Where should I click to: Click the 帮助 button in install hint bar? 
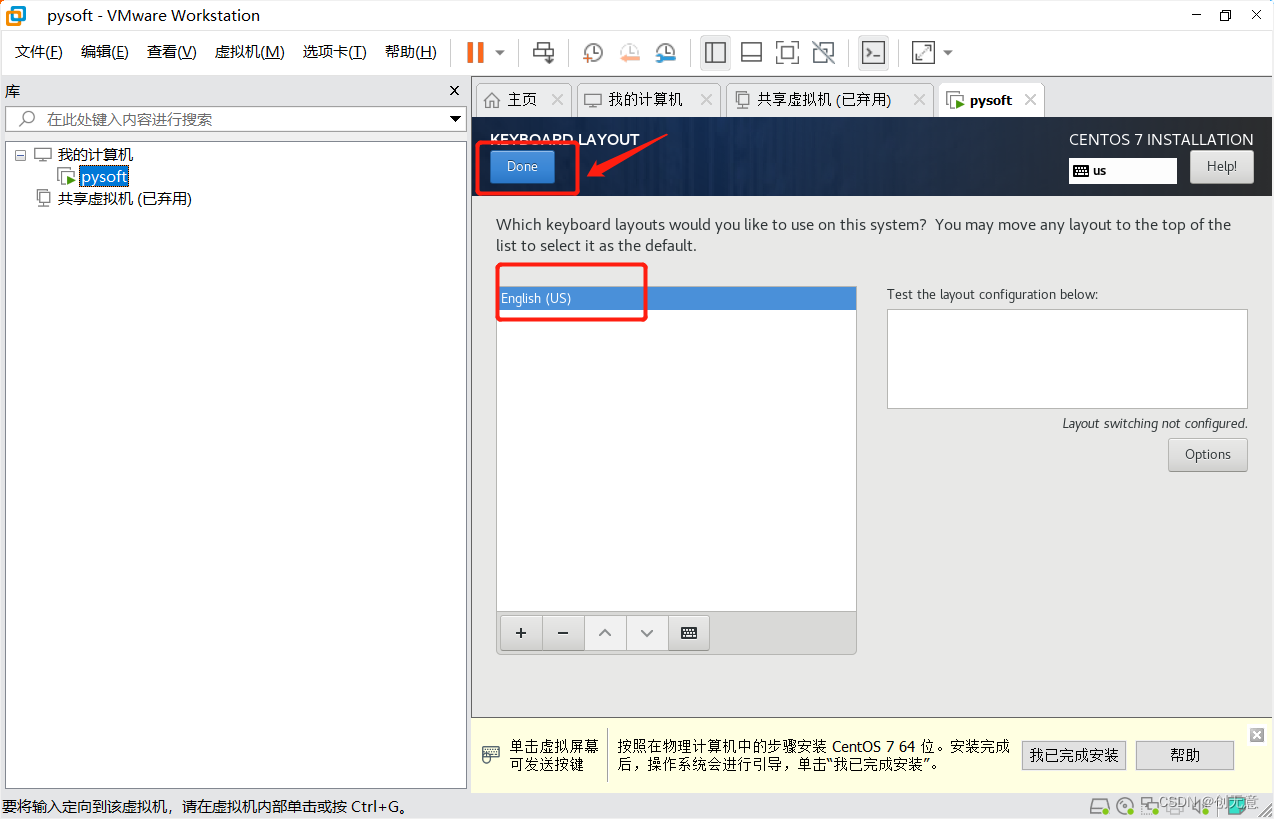coord(1185,755)
